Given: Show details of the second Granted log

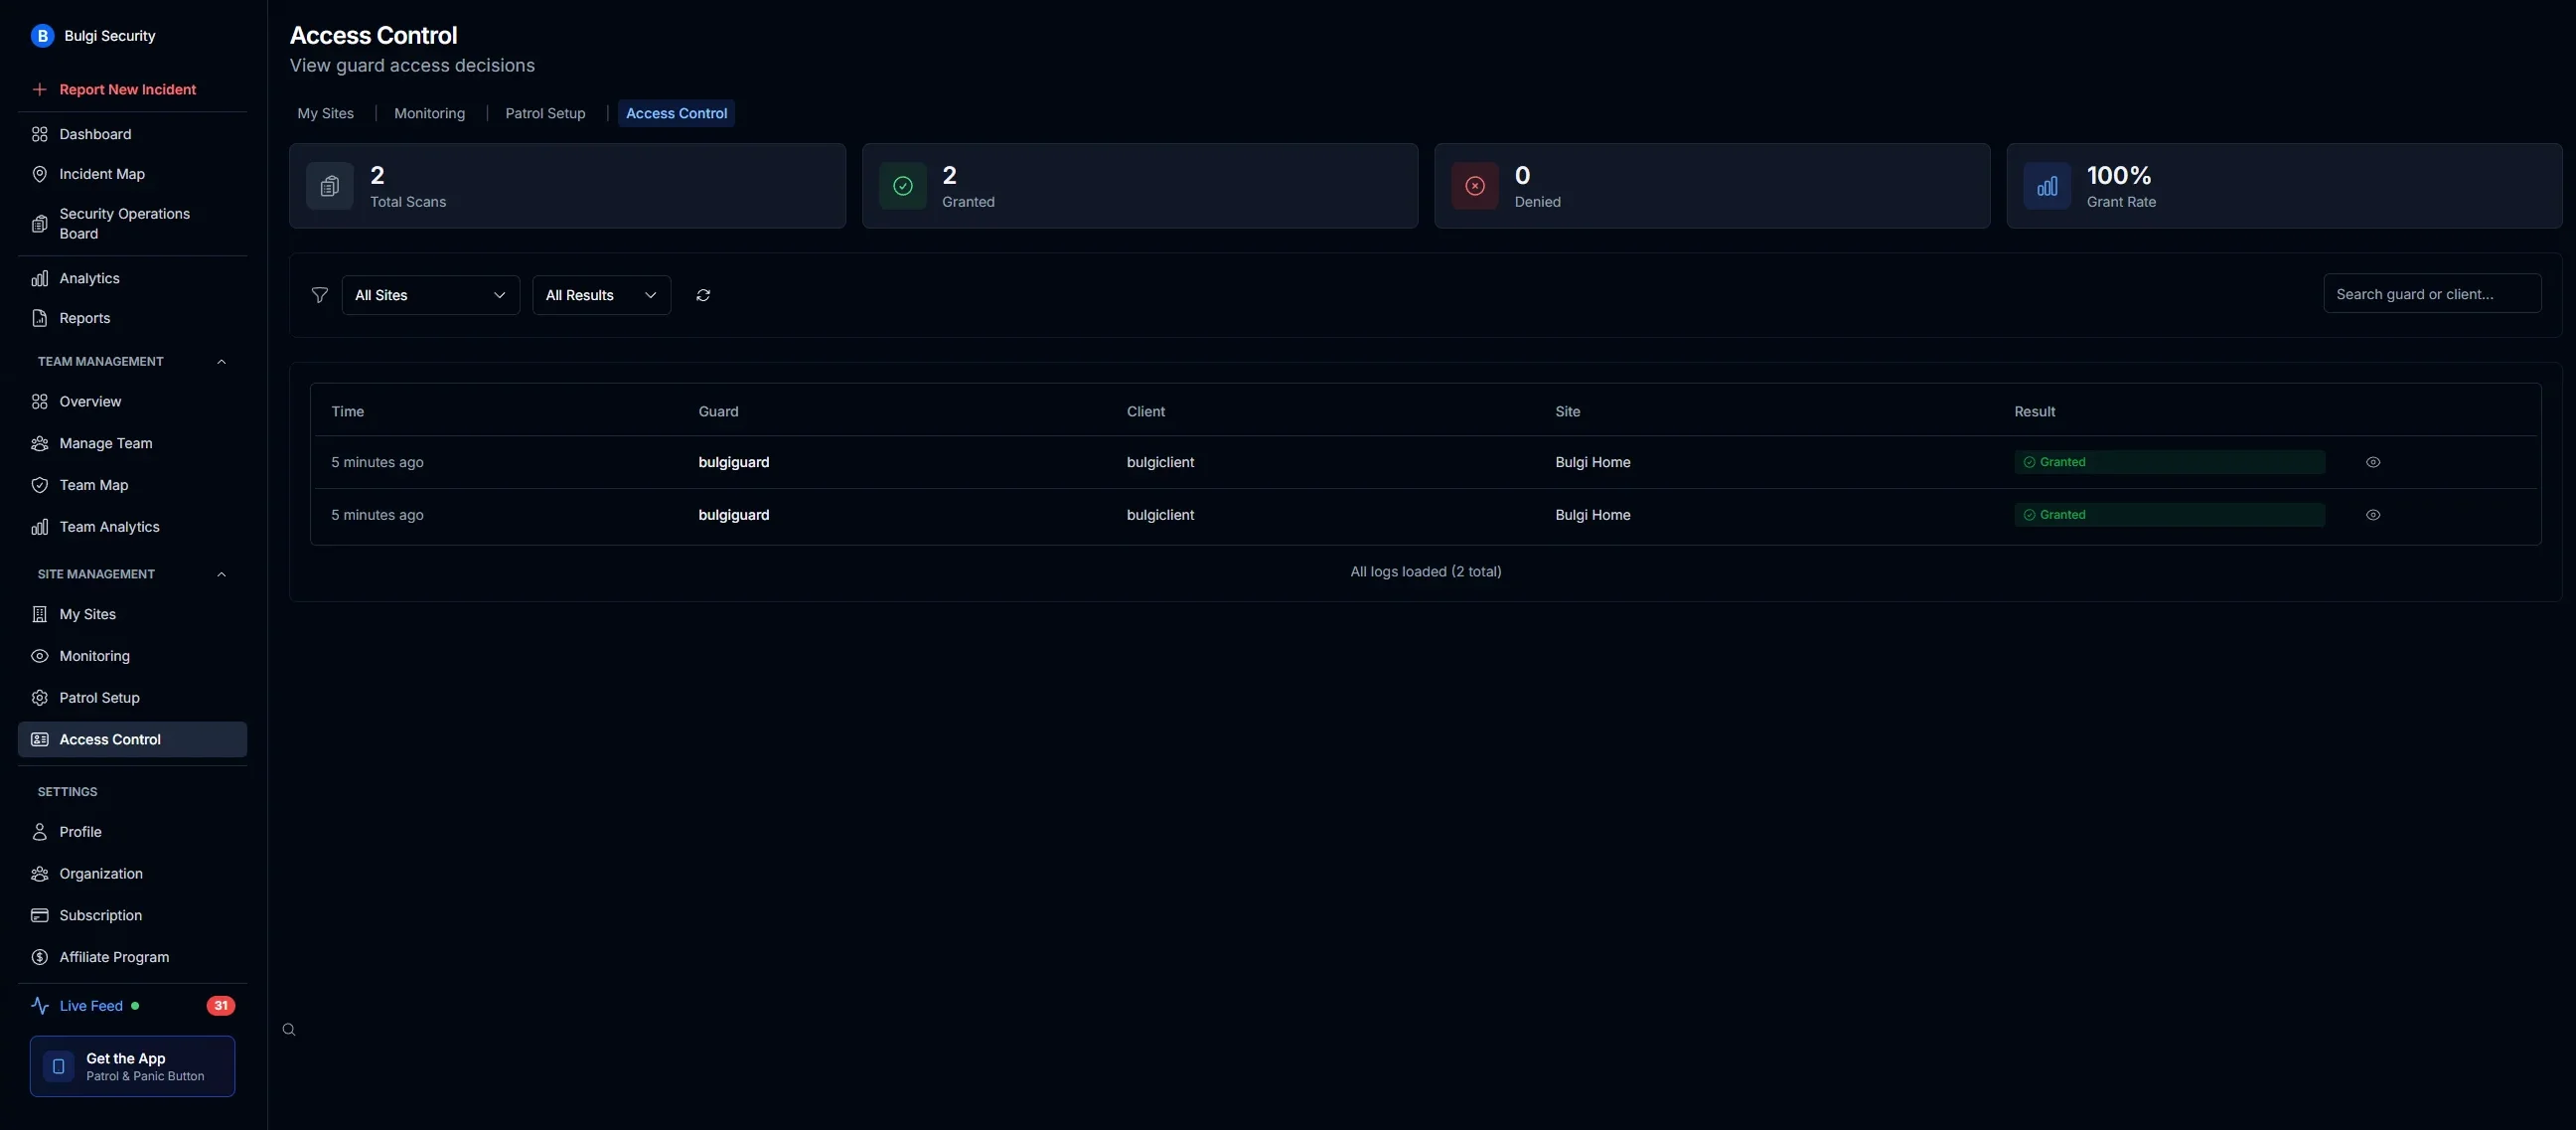Looking at the screenshot, I should point(2374,514).
